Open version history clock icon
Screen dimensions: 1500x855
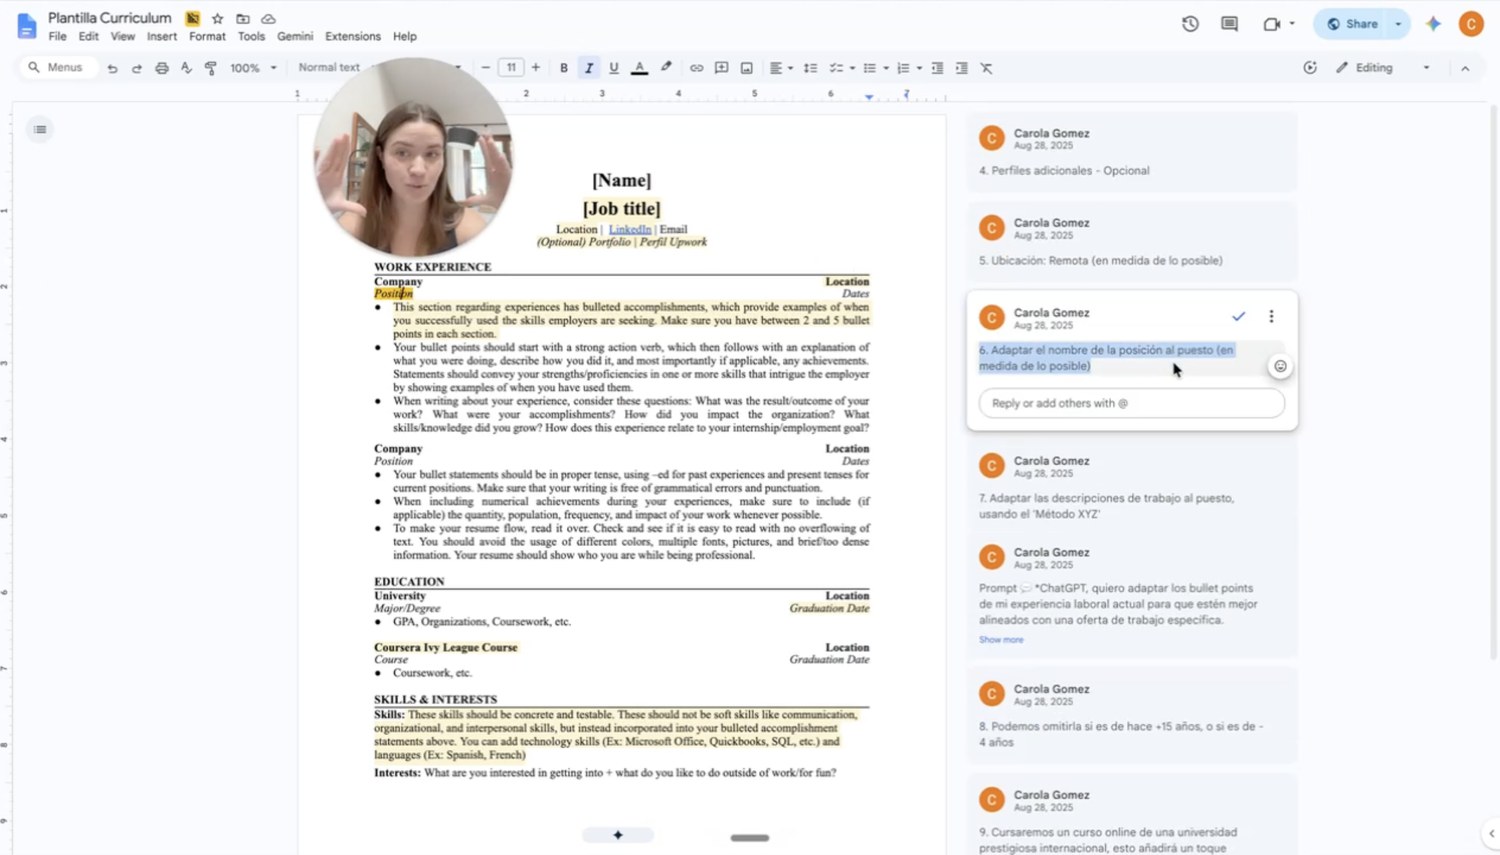(x=1190, y=24)
